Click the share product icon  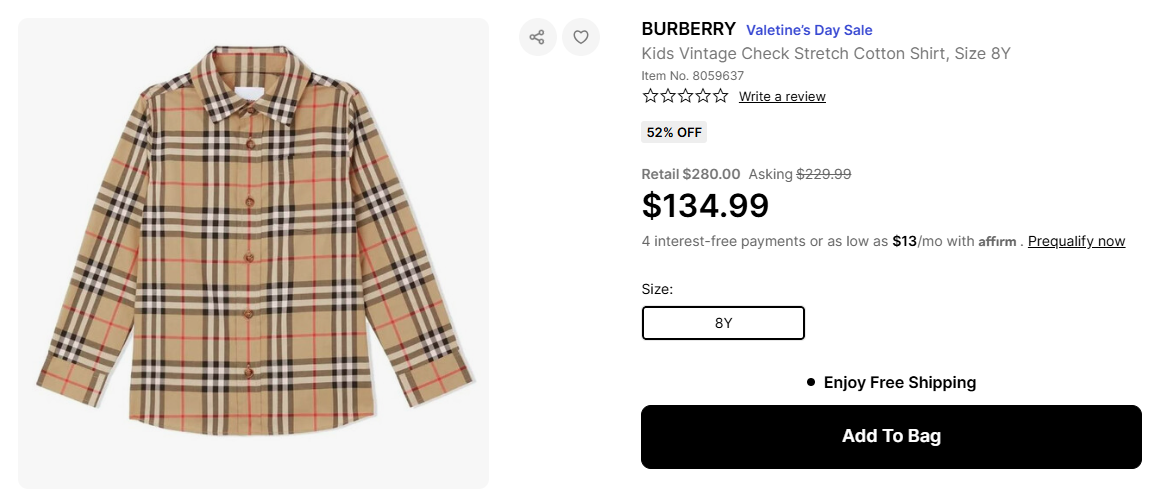click(x=537, y=38)
